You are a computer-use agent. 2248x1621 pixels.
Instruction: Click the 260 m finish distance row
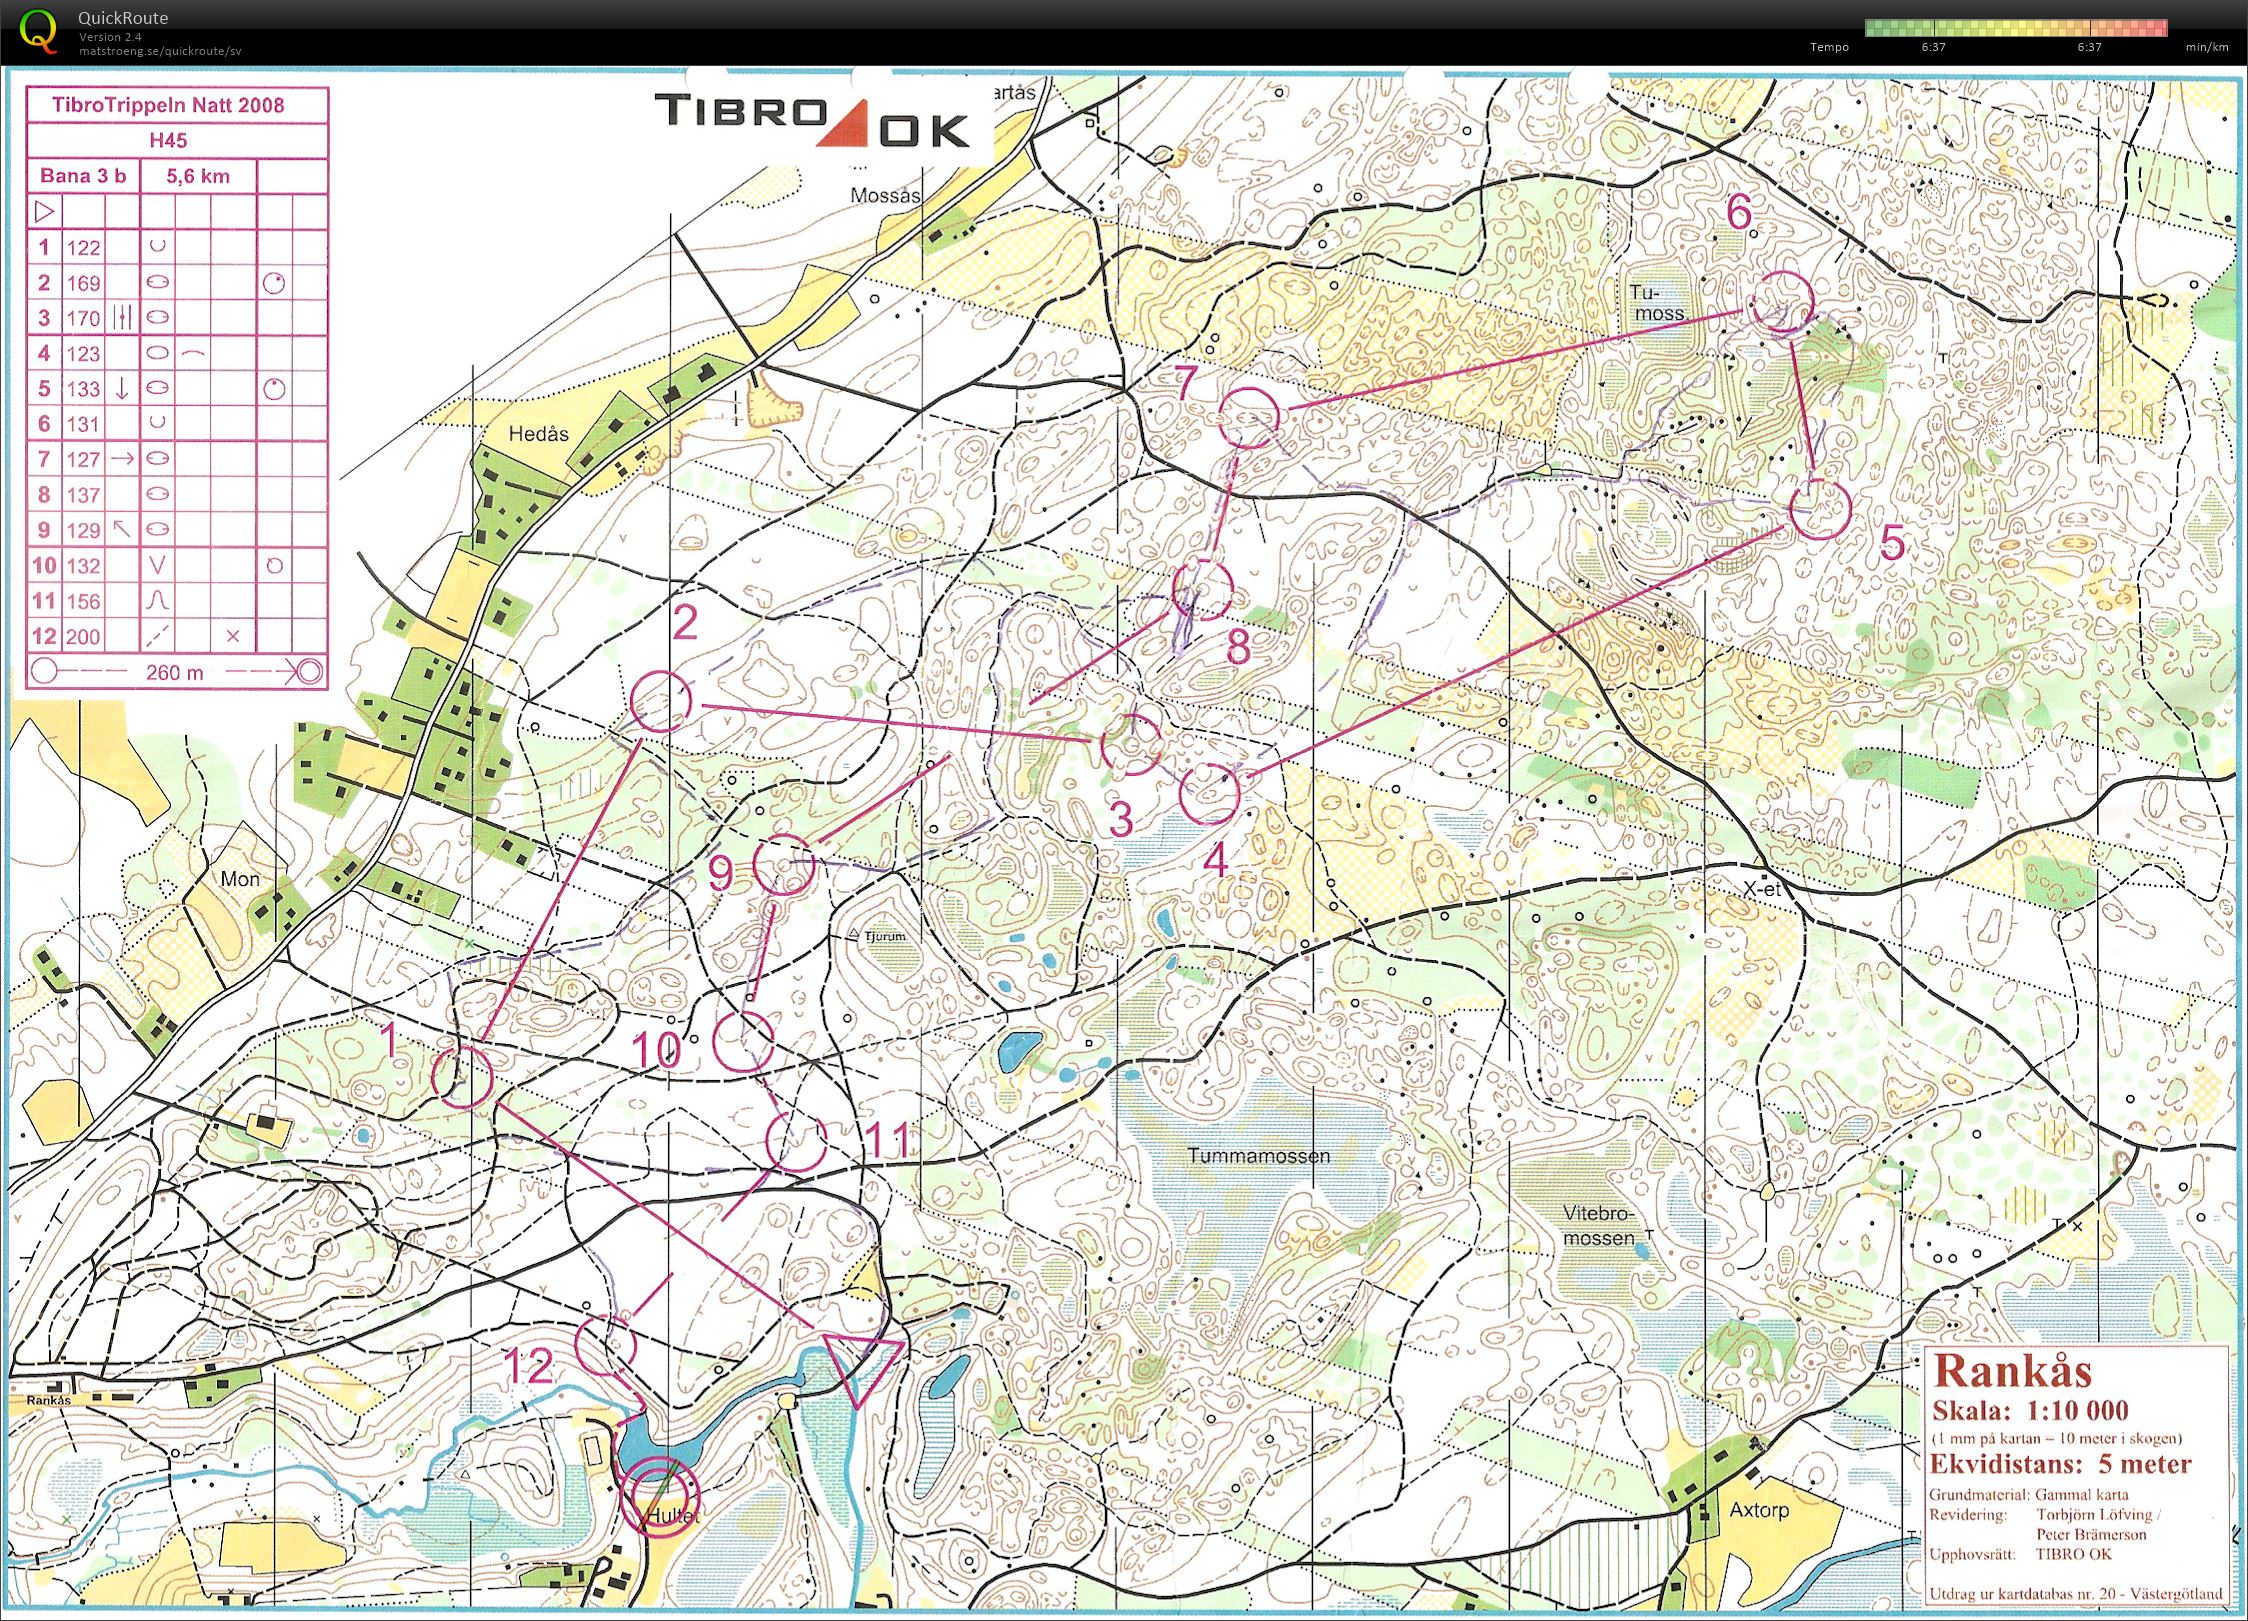(x=175, y=672)
